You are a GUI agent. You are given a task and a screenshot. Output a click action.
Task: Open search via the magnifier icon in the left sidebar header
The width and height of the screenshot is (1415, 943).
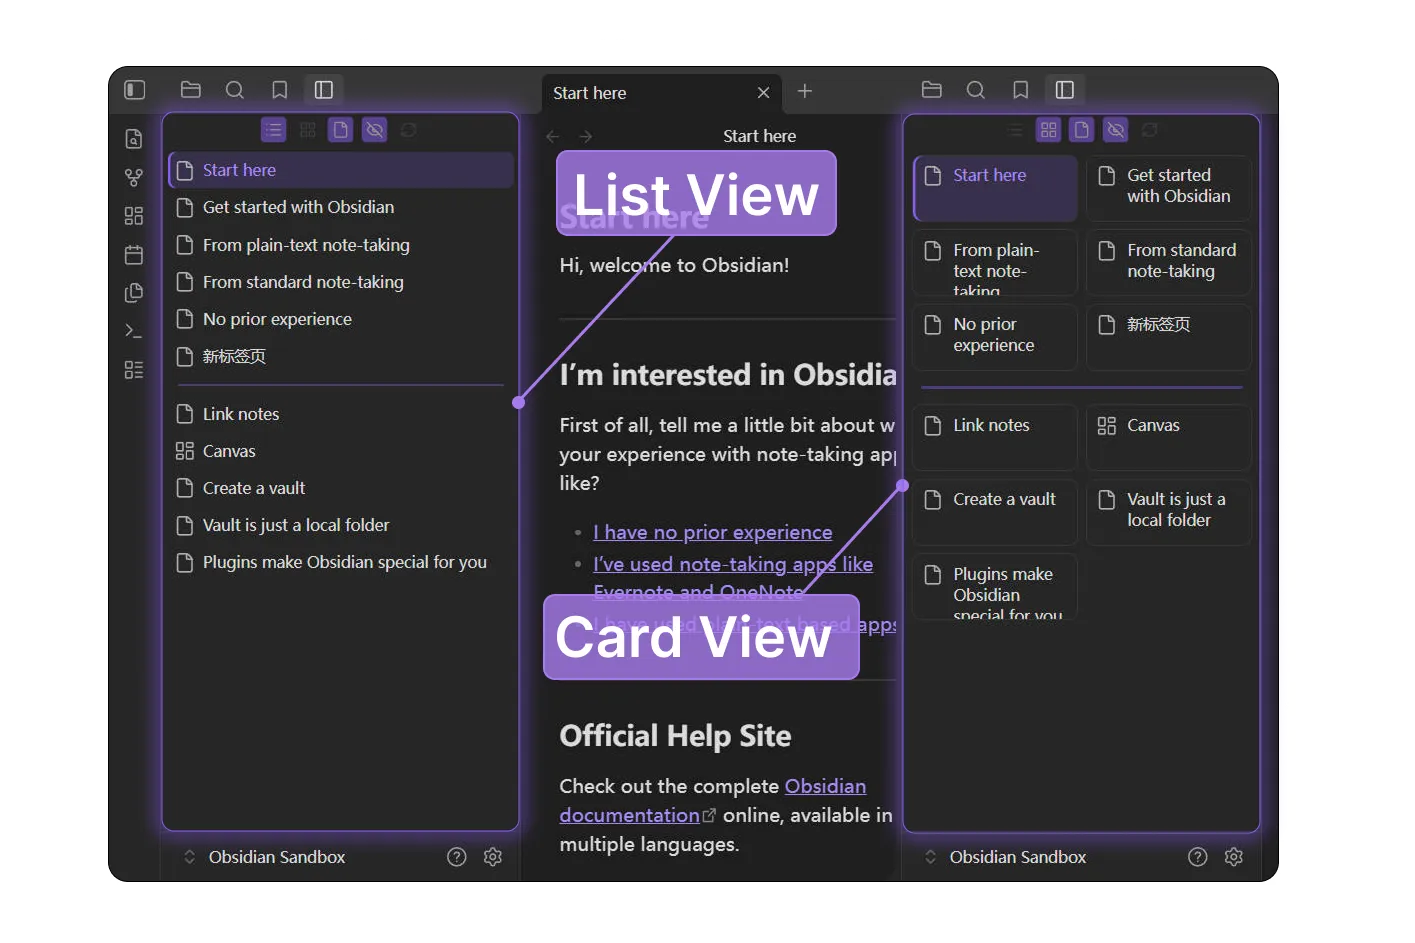coord(235,90)
